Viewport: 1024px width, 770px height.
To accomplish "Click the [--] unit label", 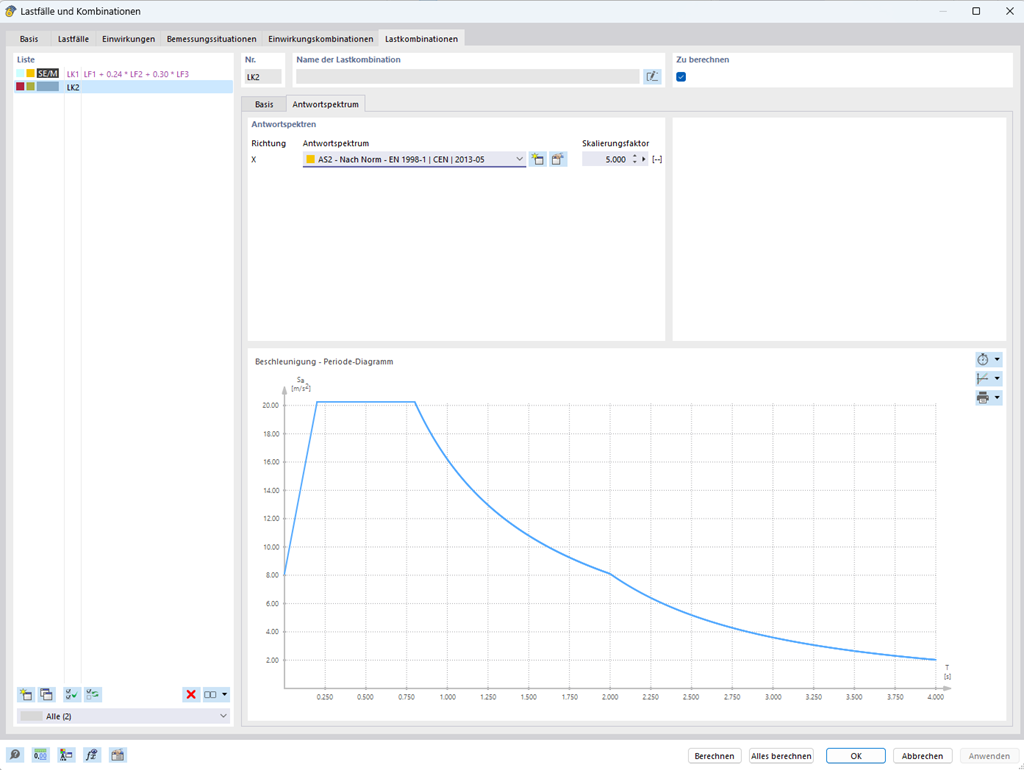I will coord(657,159).
